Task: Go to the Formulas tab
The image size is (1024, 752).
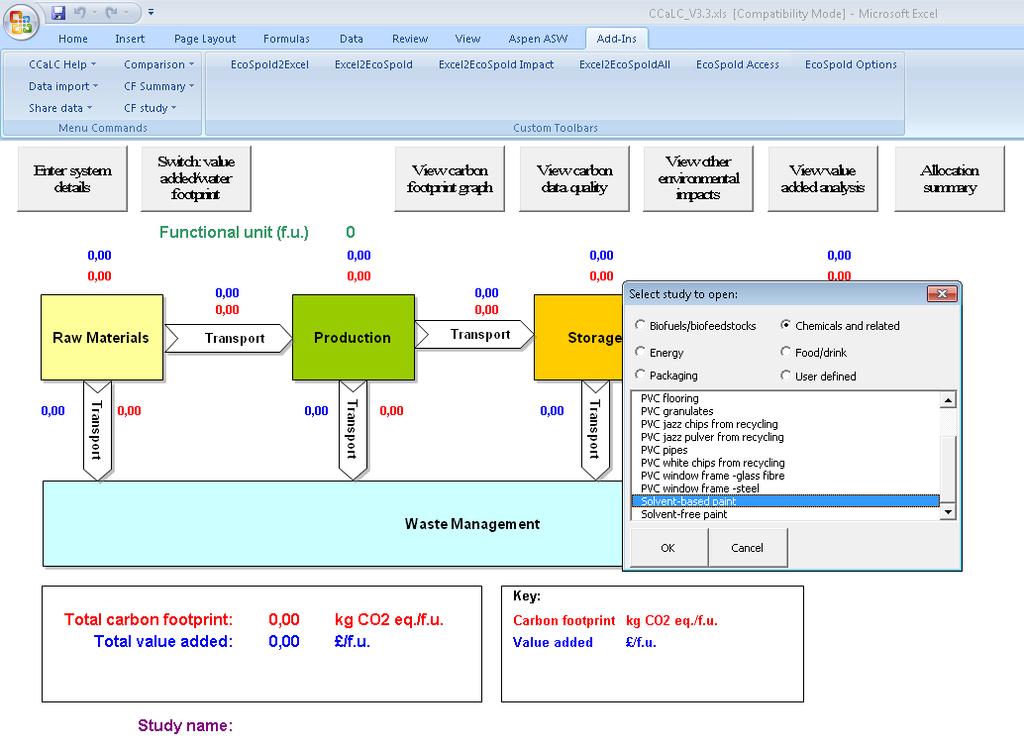Action: (x=286, y=39)
